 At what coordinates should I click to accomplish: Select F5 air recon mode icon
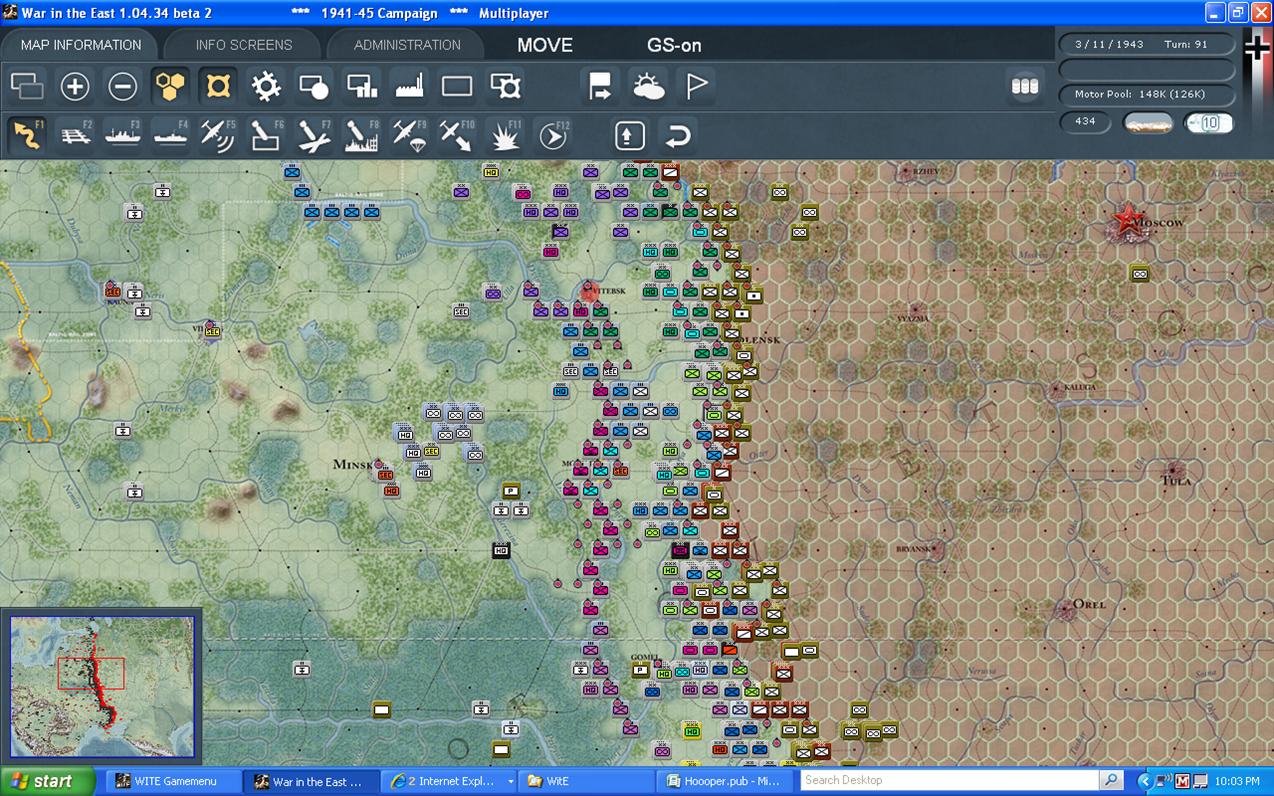[218, 134]
